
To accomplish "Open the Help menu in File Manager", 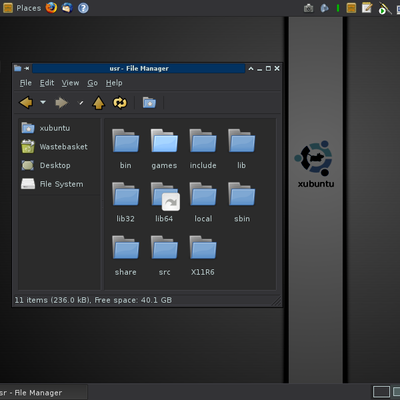I will point(114,83).
